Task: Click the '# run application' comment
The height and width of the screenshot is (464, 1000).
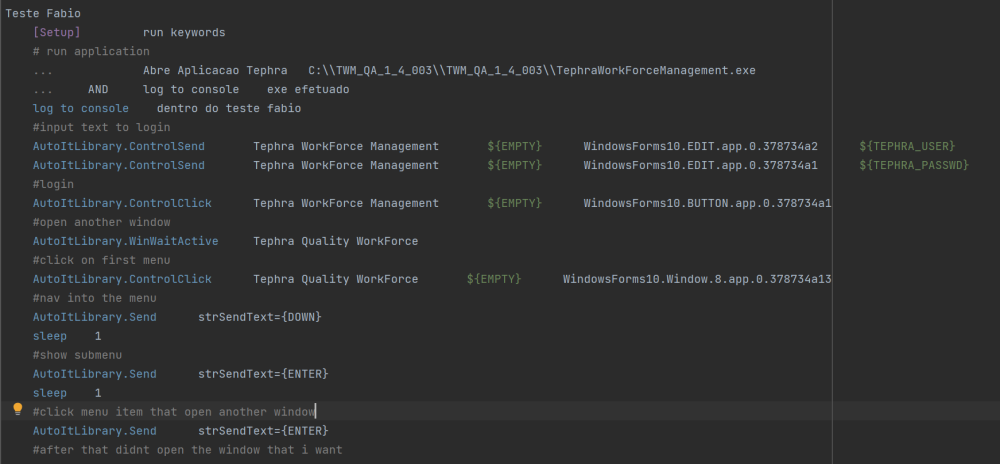Action: pos(91,52)
